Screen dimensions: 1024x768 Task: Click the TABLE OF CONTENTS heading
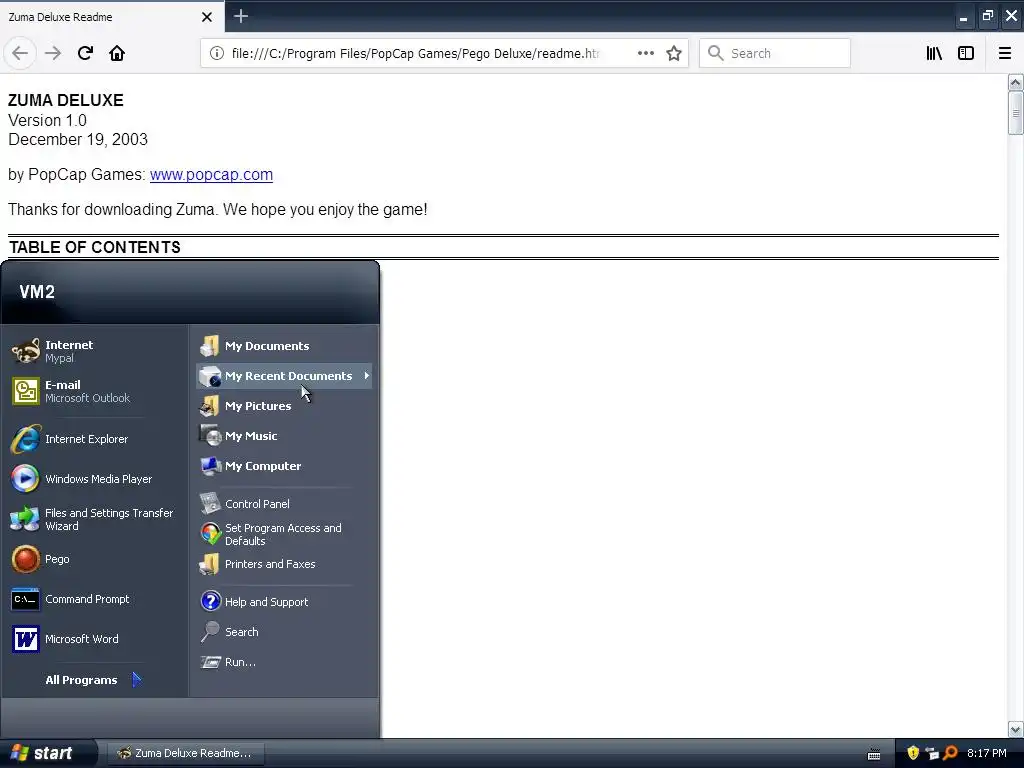pos(95,247)
